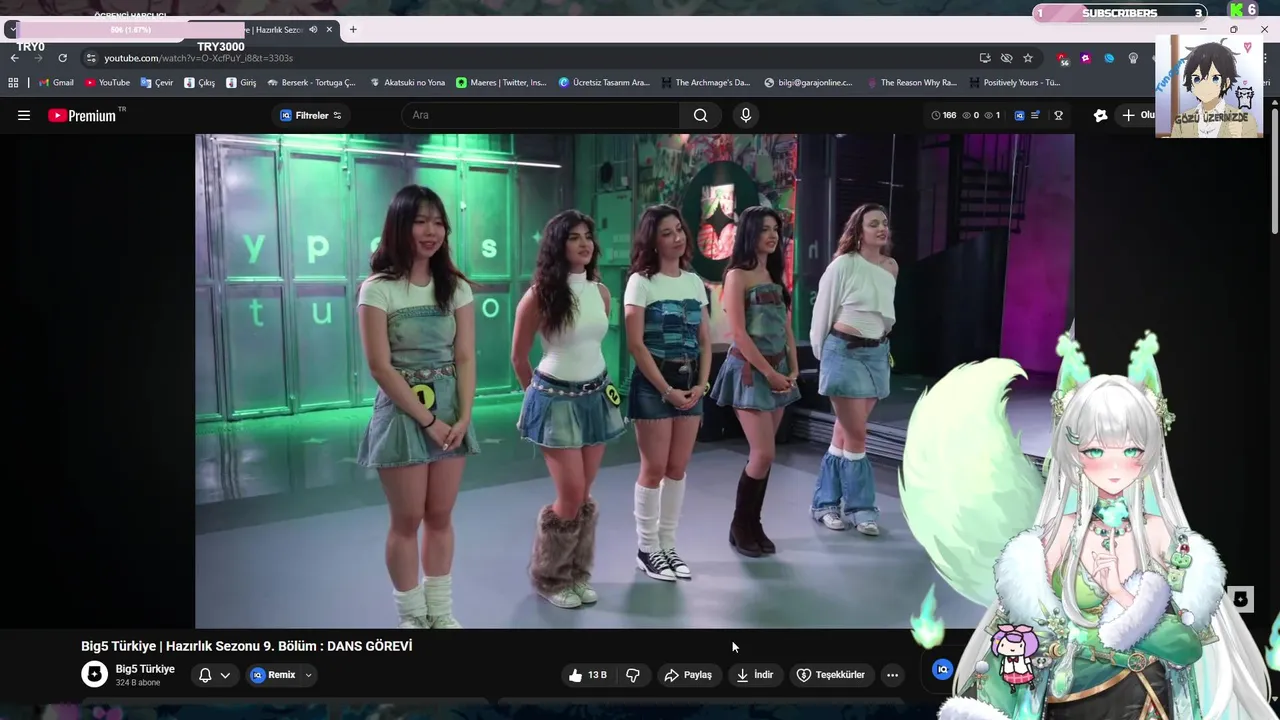Click the trophy icon in YouTube header
The width and height of the screenshot is (1280, 720).
(1058, 115)
